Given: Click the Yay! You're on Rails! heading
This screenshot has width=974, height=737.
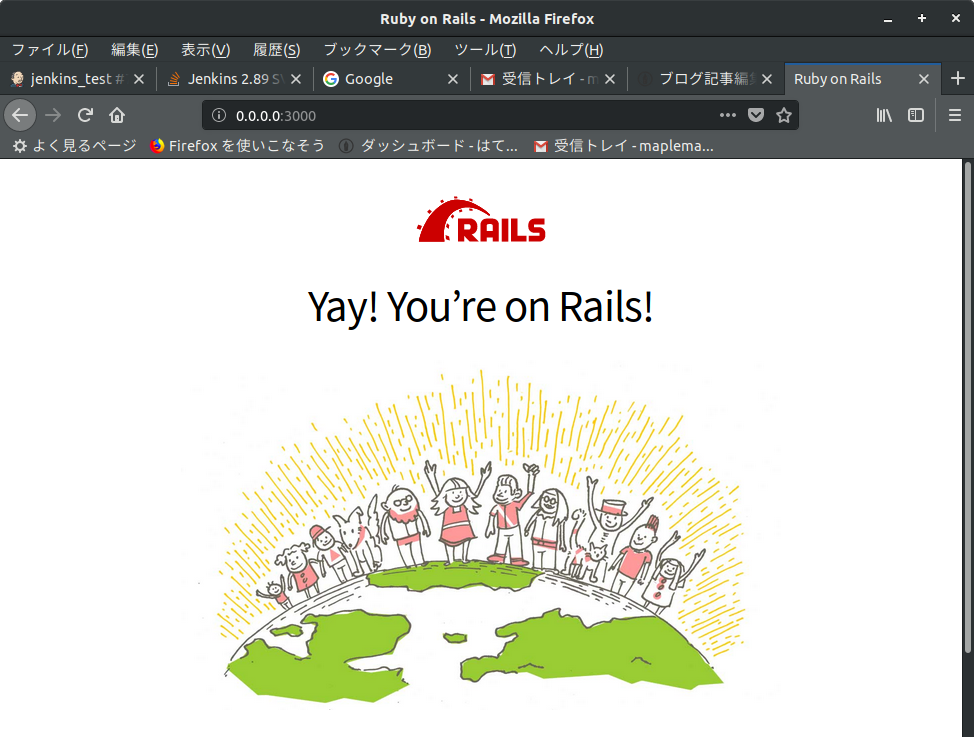Looking at the screenshot, I should 480,306.
